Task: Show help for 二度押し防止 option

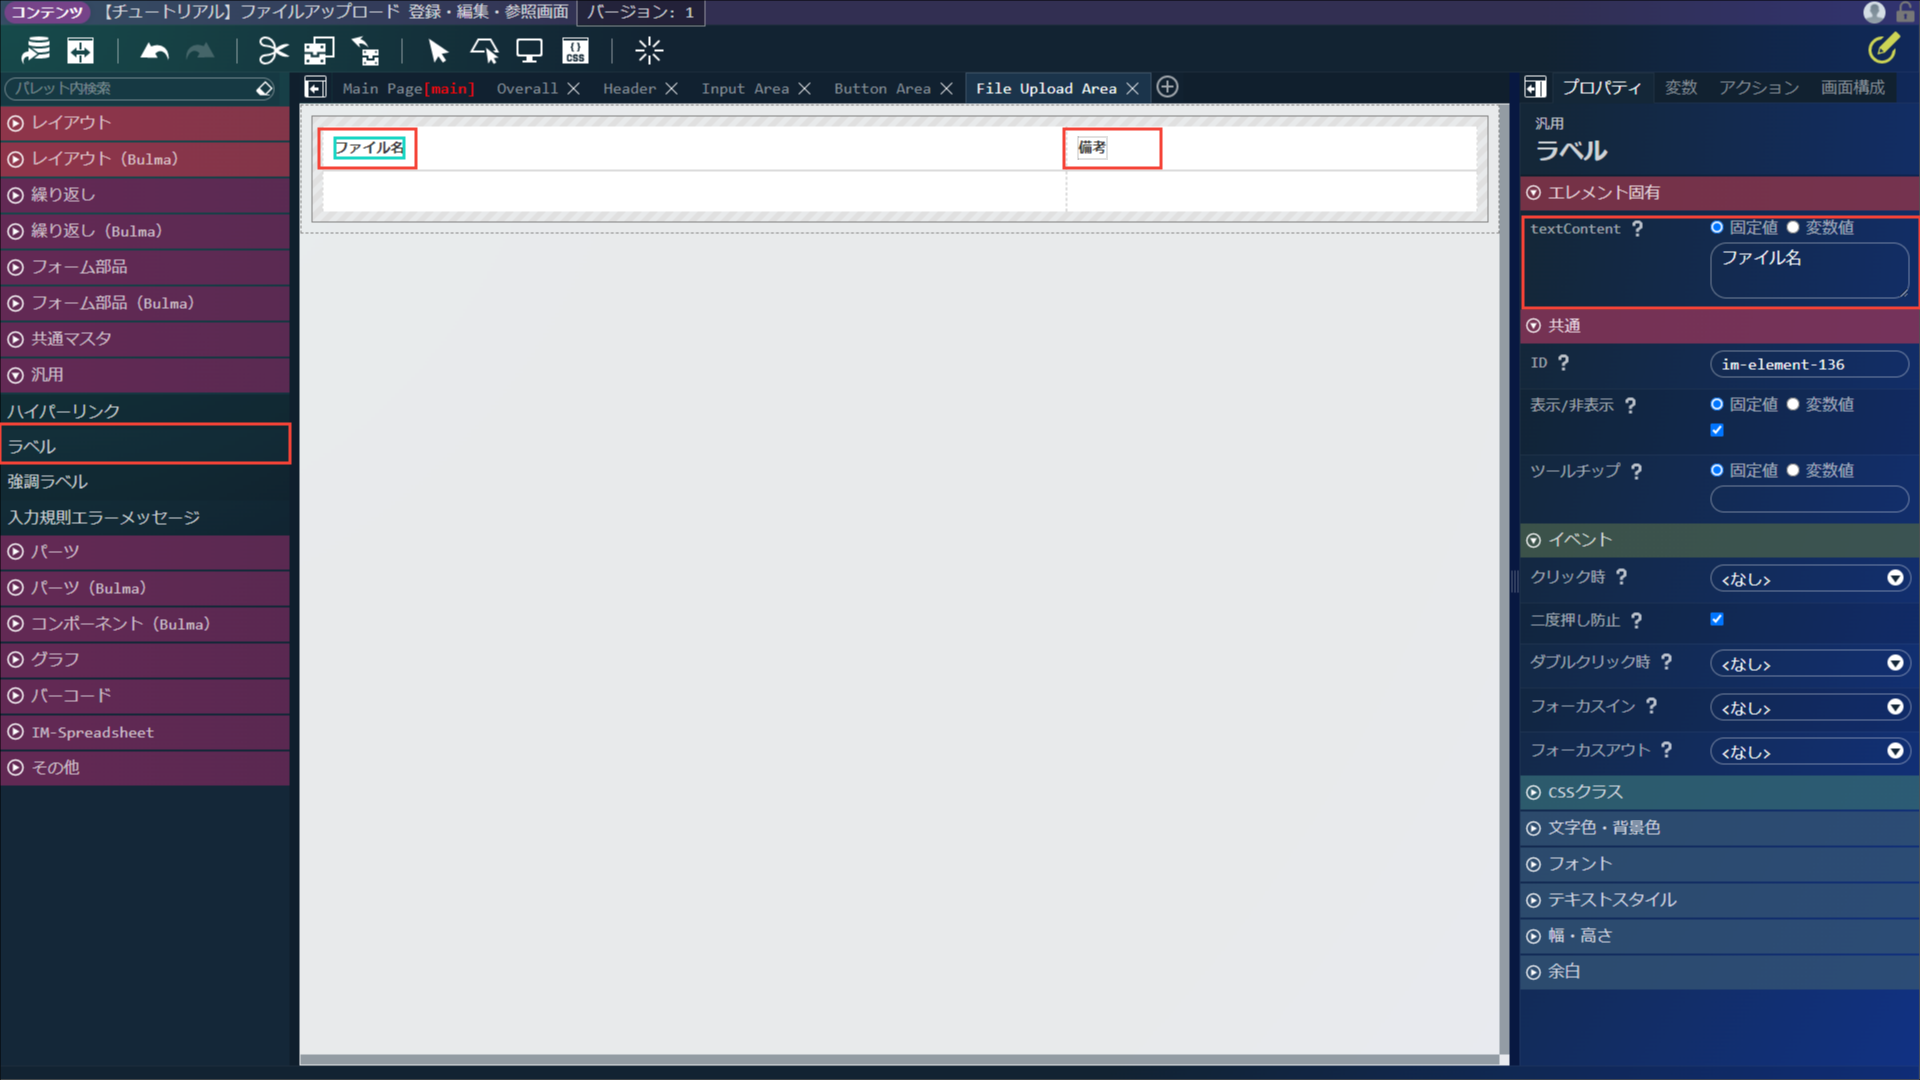Action: pos(1636,620)
